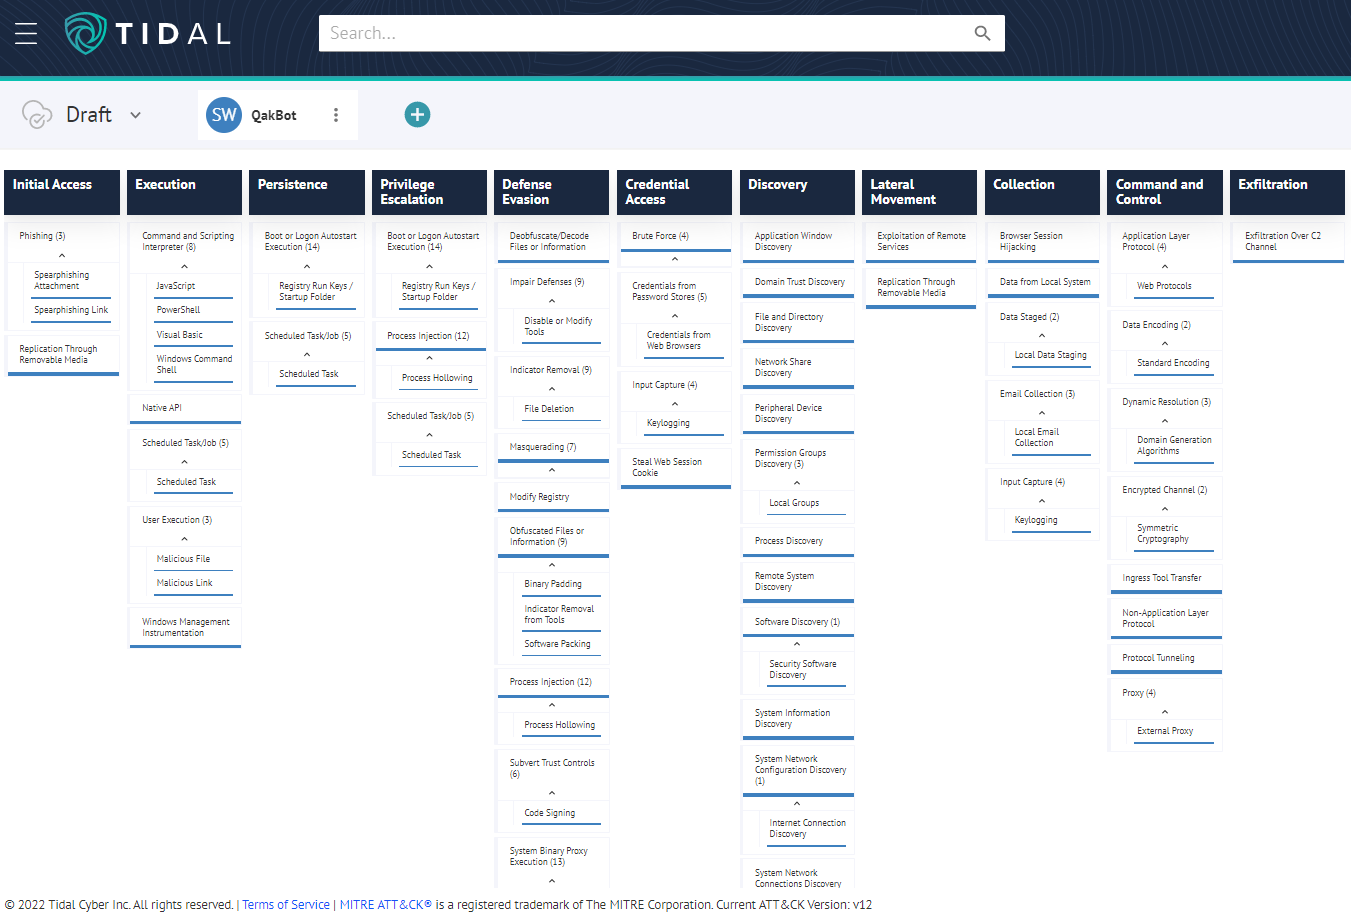Click Standard Encoding sub-technique

[x=1175, y=364]
